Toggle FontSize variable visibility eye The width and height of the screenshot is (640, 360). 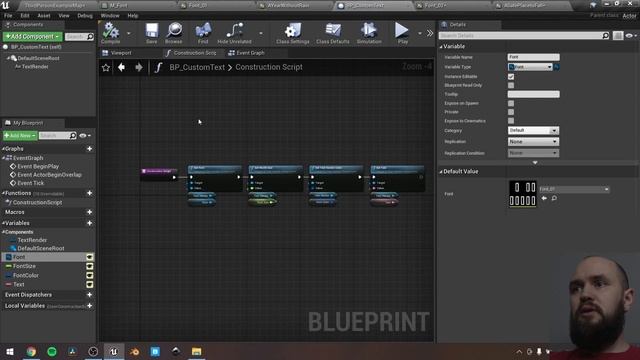click(x=89, y=266)
